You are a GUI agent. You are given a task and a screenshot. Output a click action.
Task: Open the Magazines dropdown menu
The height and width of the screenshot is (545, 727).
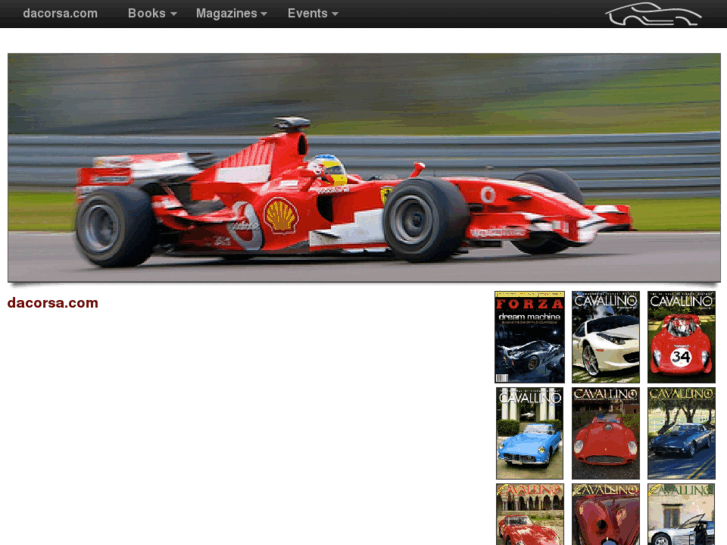click(x=231, y=13)
